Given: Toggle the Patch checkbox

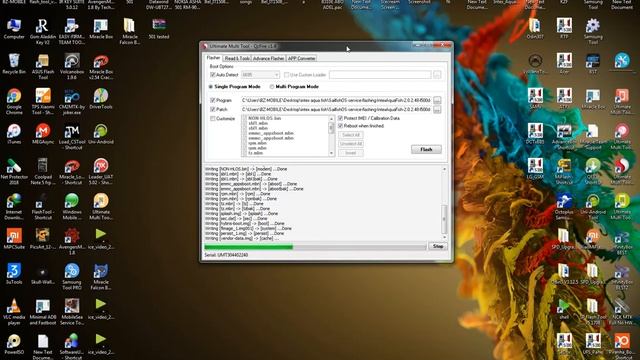Looking at the screenshot, I should pyautogui.click(x=213, y=109).
